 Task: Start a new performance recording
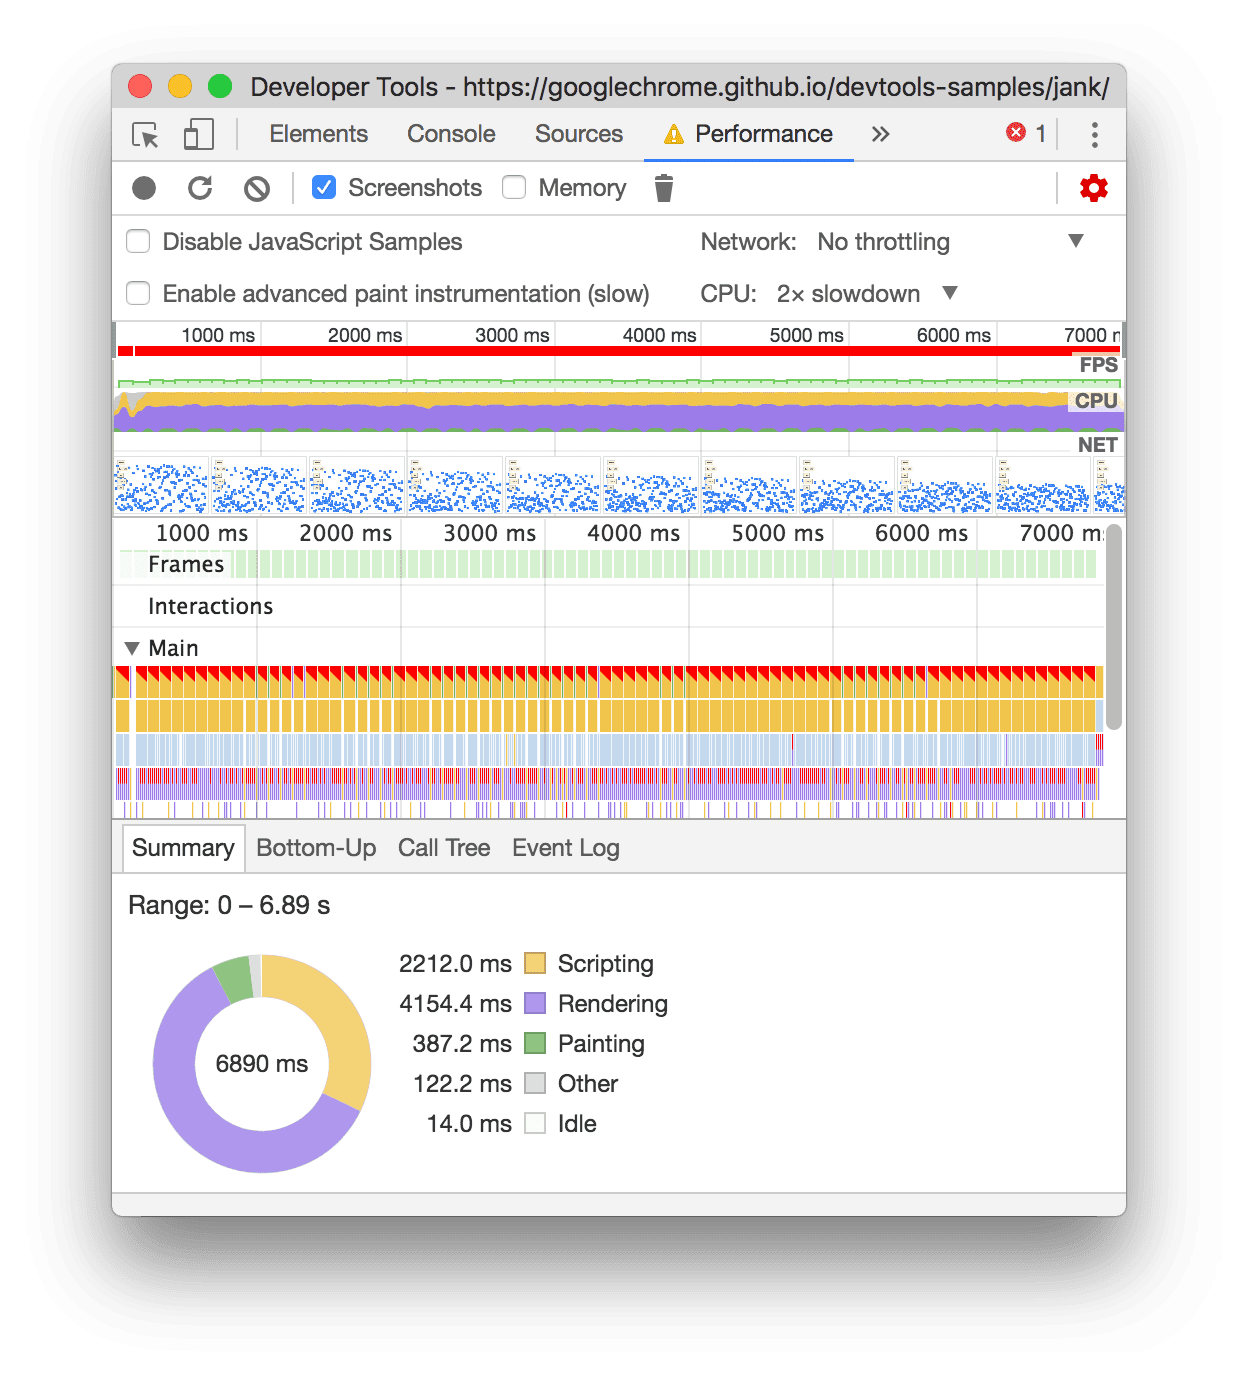(145, 187)
